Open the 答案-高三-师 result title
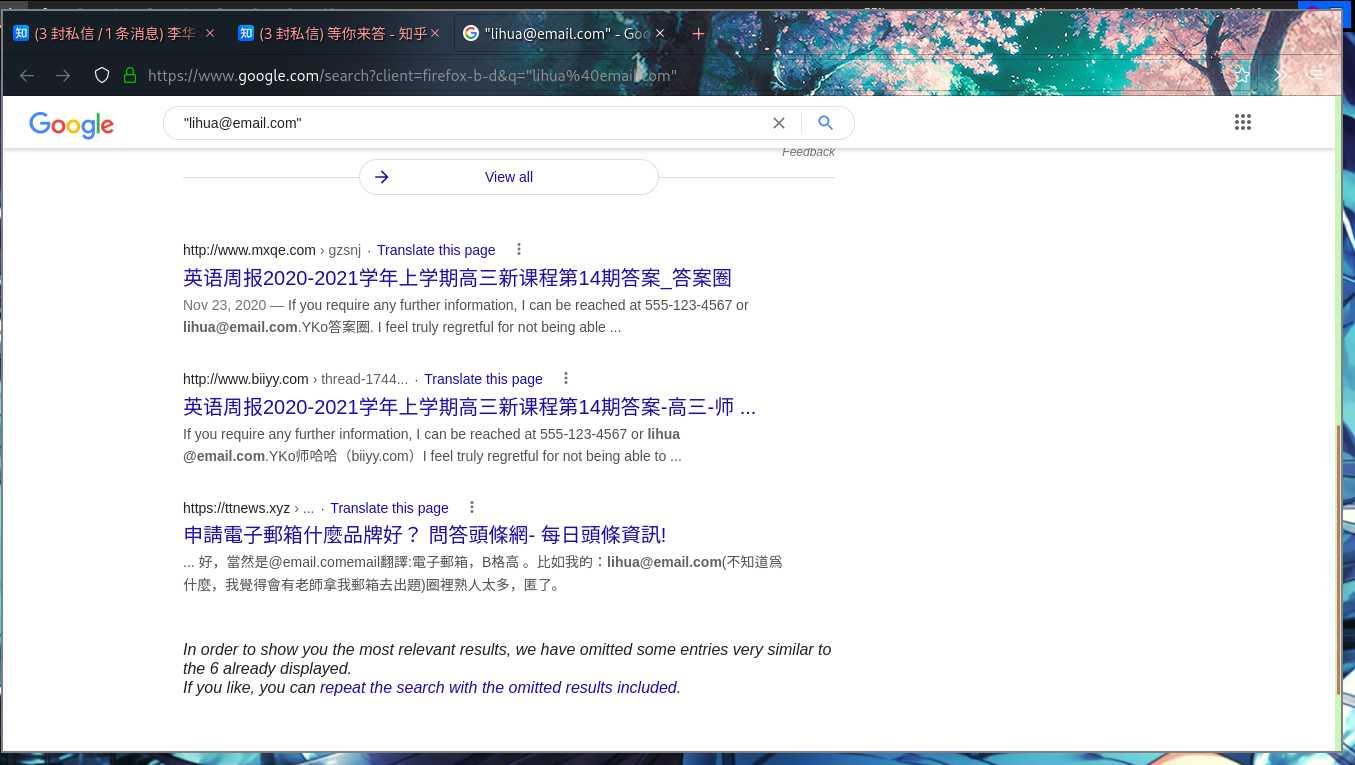This screenshot has width=1355, height=765. tap(469, 407)
